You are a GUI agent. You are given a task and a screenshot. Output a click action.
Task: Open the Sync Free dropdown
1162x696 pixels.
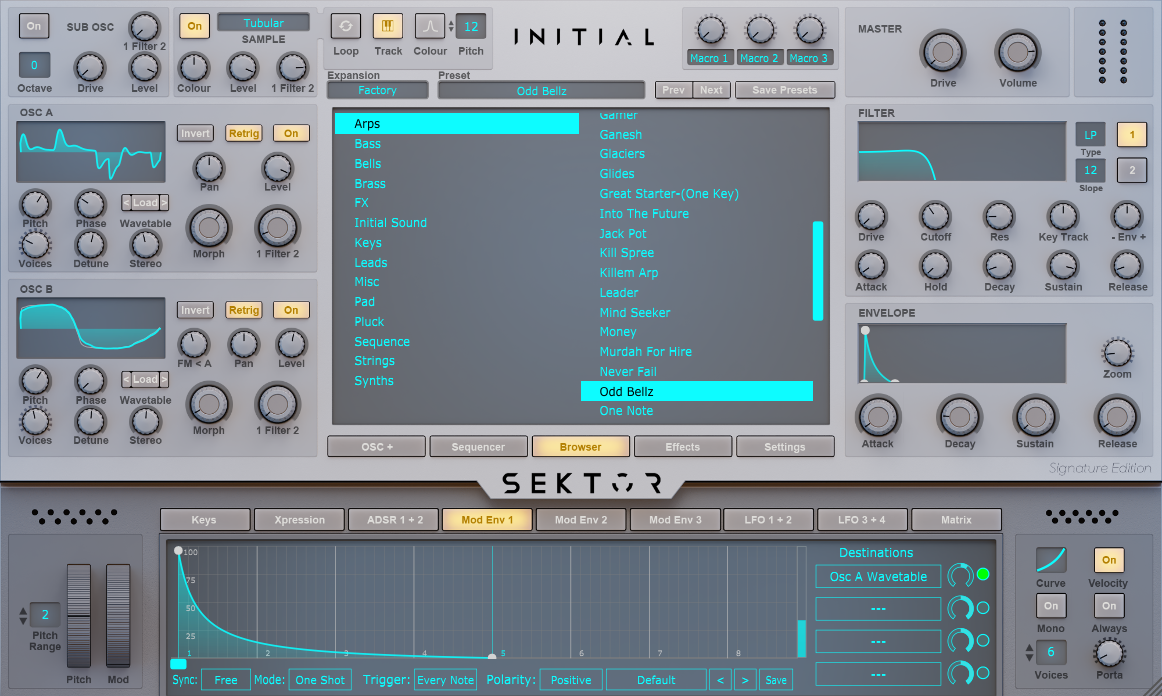coord(225,680)
